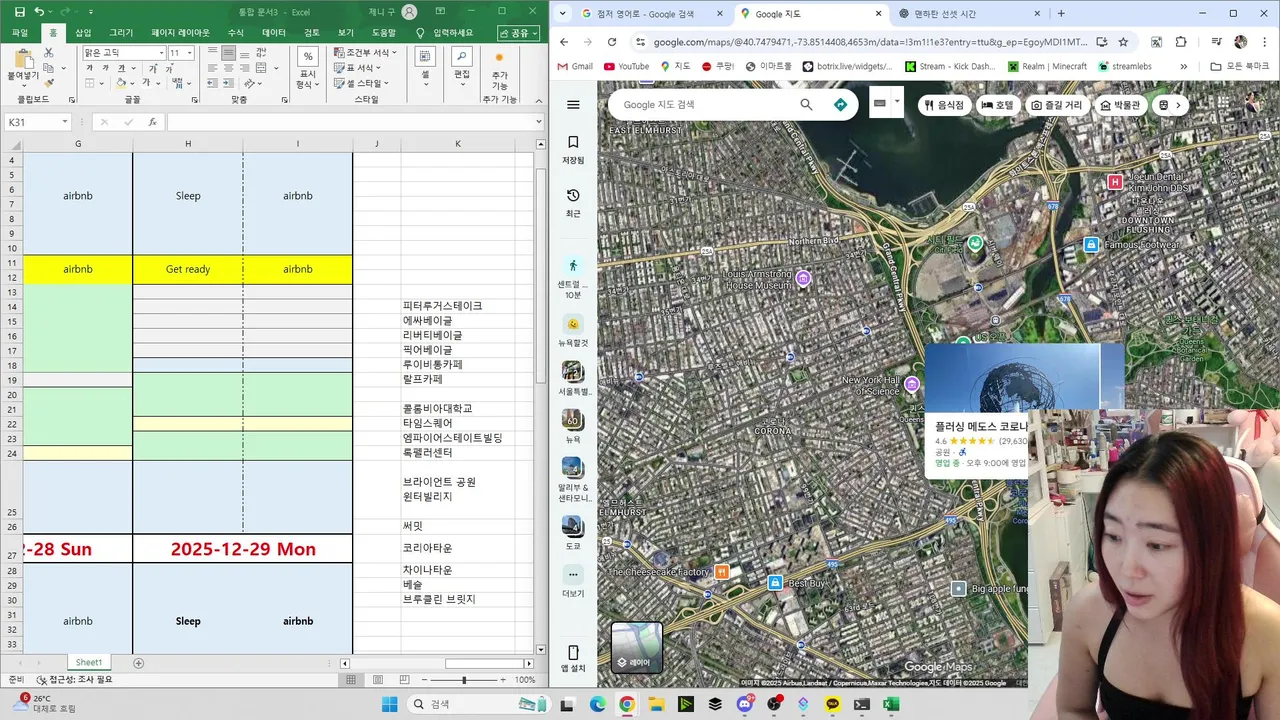The image size is (1280, 720).
Task: Open the 맑은 고딕 font name dropdown
Action: point(161,53)
